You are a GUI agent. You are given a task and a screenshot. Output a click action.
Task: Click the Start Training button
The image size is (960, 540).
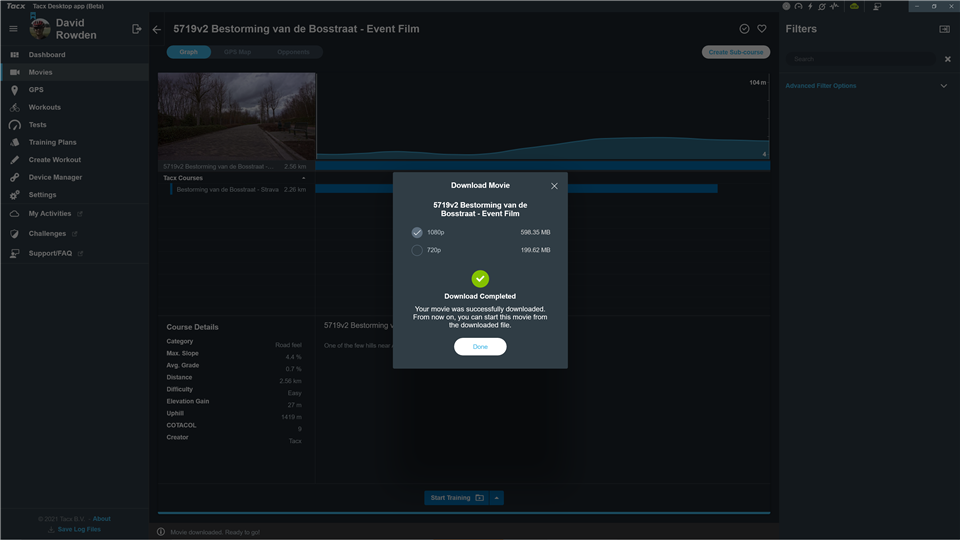(457, 498)
